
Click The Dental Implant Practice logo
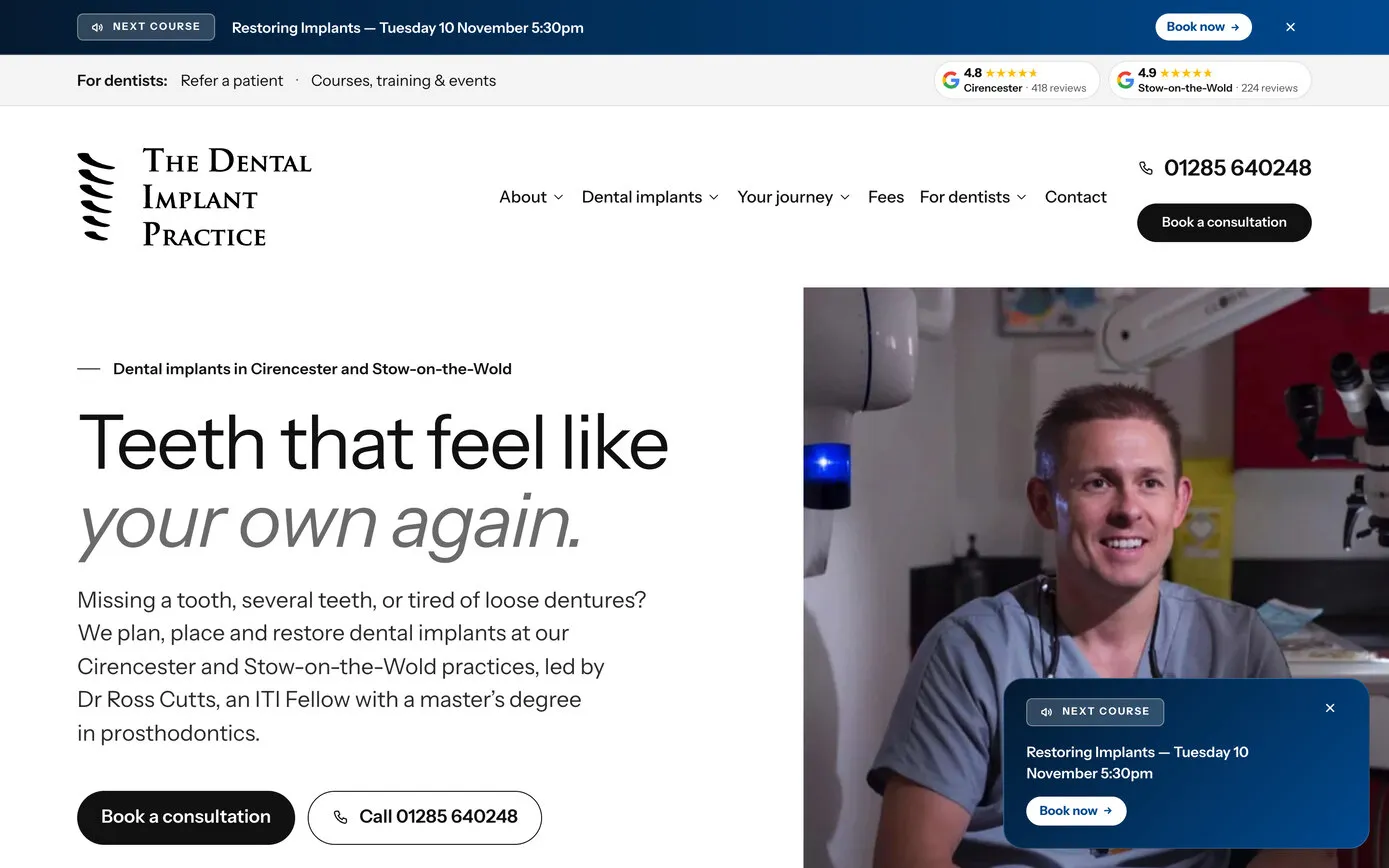coord(194,197)
